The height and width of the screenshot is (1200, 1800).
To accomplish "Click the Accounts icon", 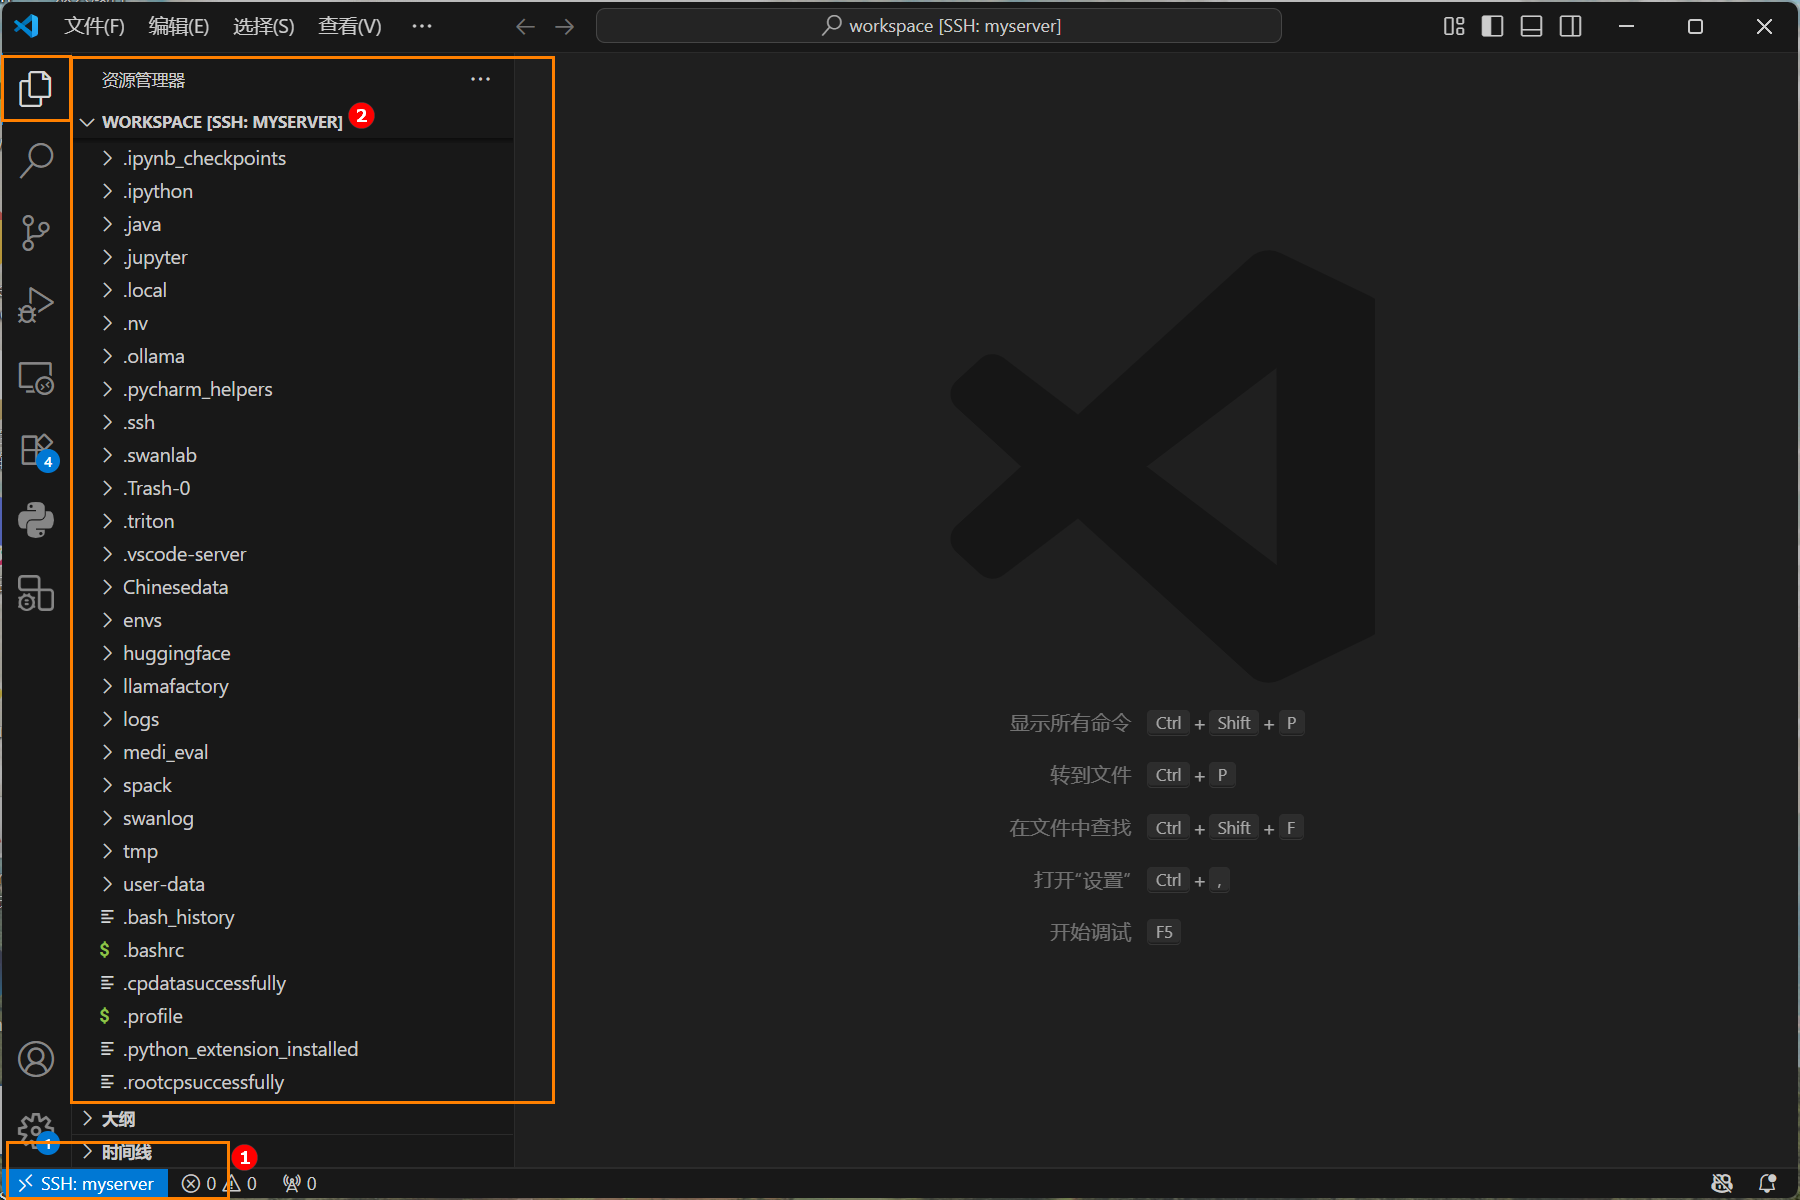I will pos(36,1059).
